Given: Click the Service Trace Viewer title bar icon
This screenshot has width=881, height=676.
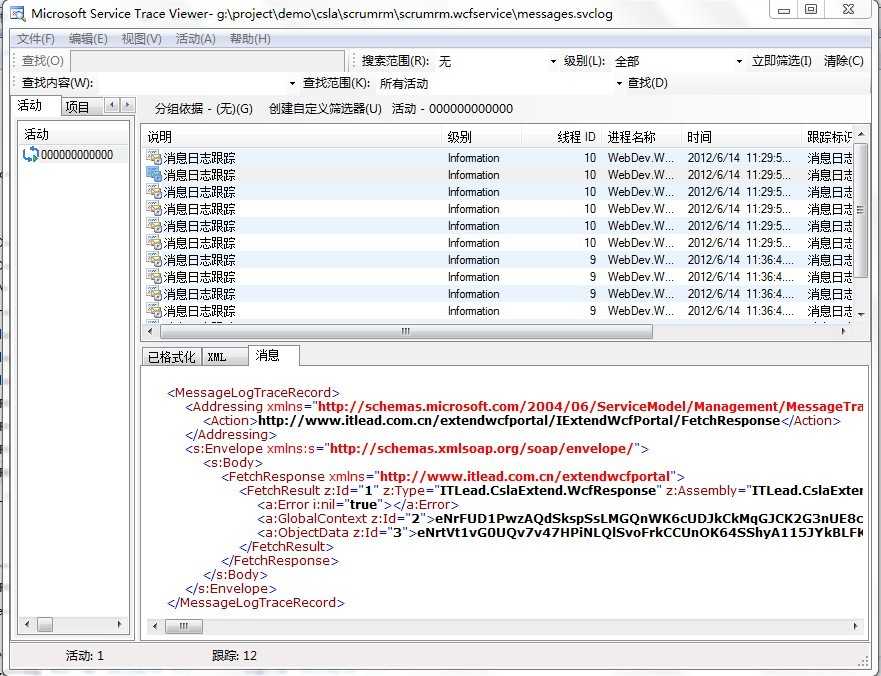Looking at the screenshot, I should [17, 13].
